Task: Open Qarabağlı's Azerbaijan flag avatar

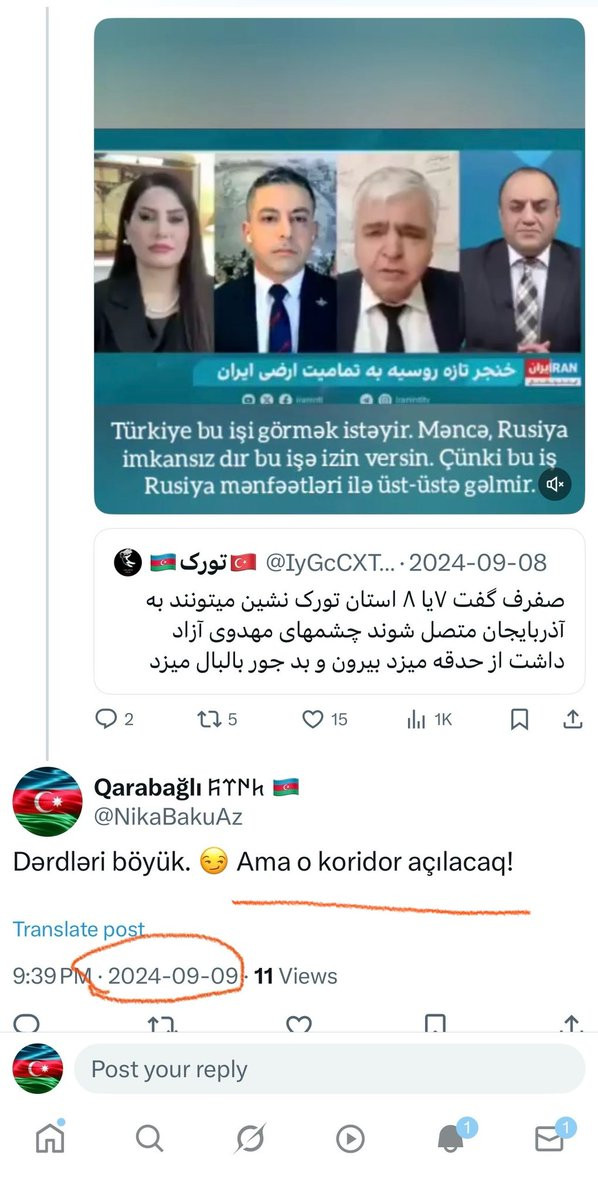Action: coord(47,802)
